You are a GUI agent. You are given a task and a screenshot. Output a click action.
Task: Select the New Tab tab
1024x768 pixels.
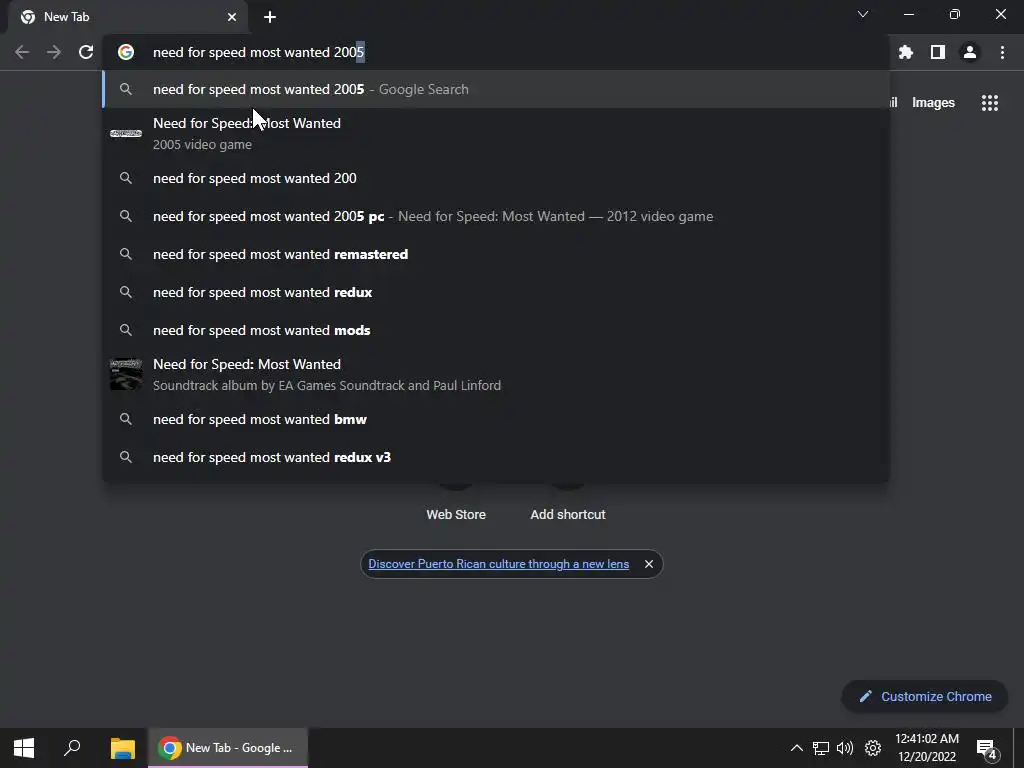click(x=128, y=17)
